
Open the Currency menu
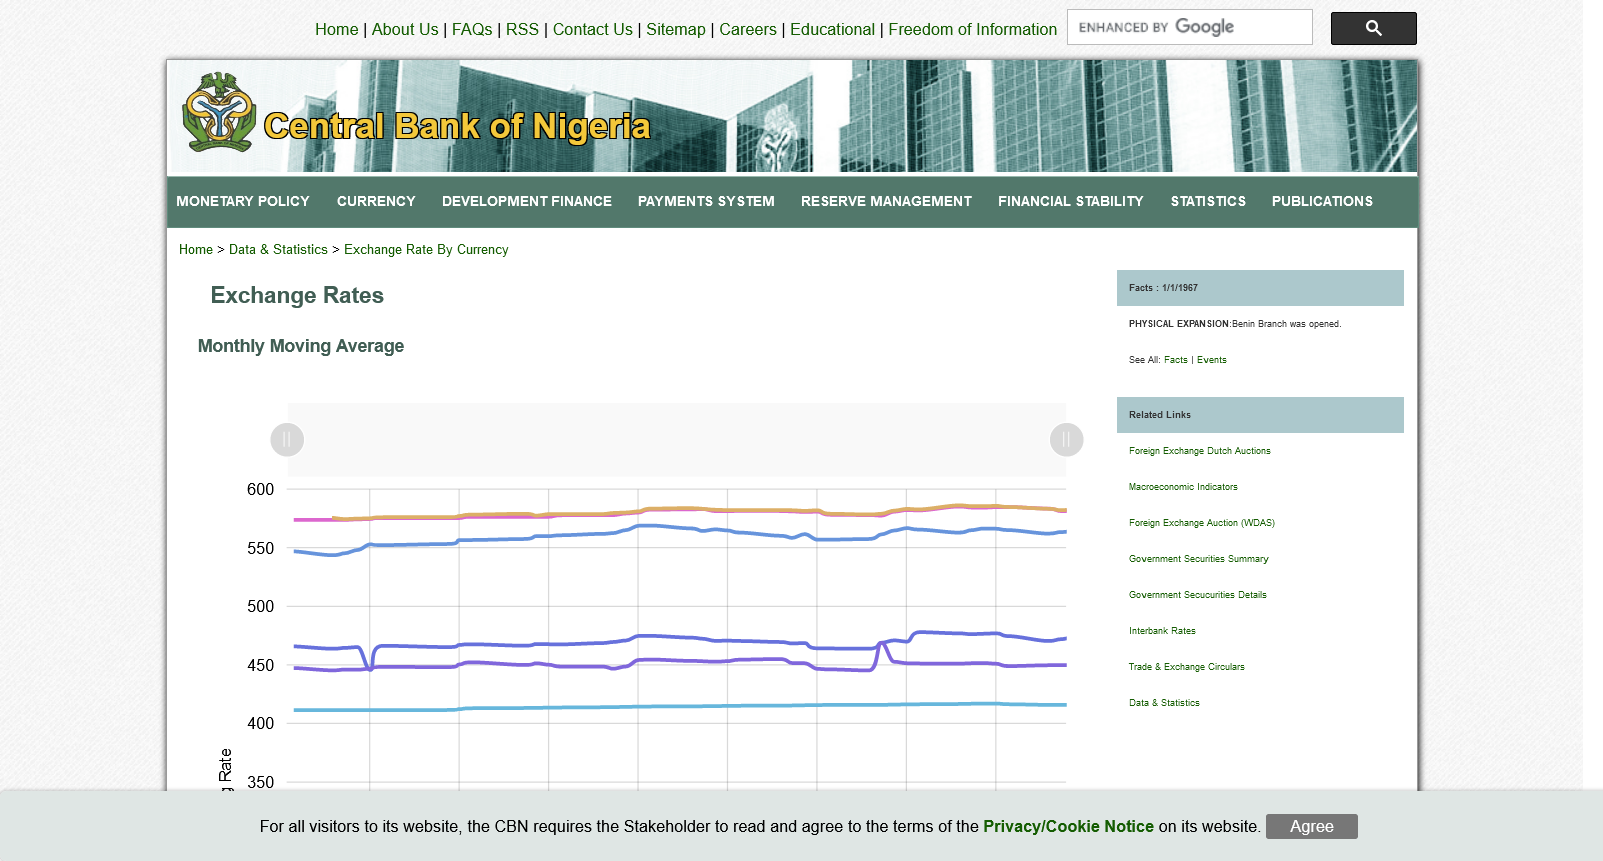376,202
